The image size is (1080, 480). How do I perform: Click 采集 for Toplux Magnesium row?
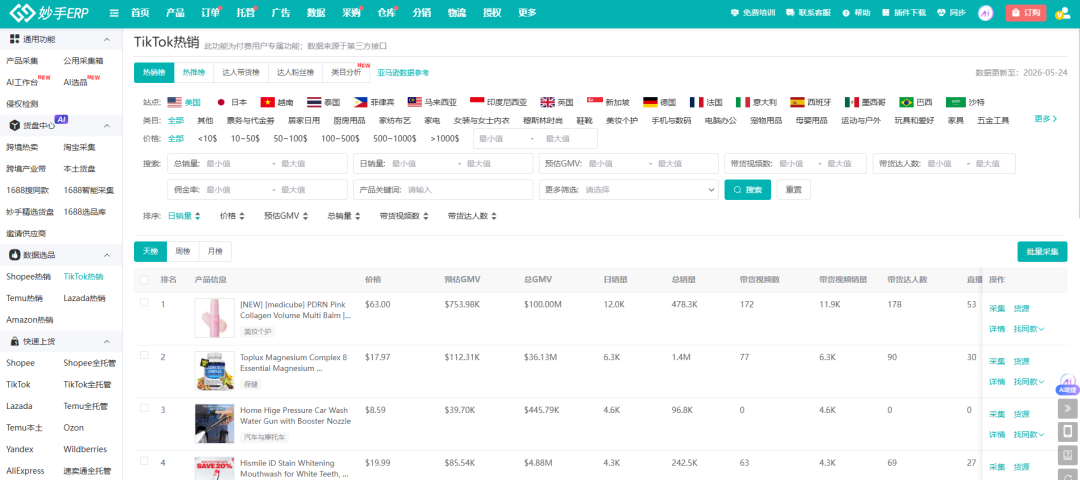pos(997,362)
